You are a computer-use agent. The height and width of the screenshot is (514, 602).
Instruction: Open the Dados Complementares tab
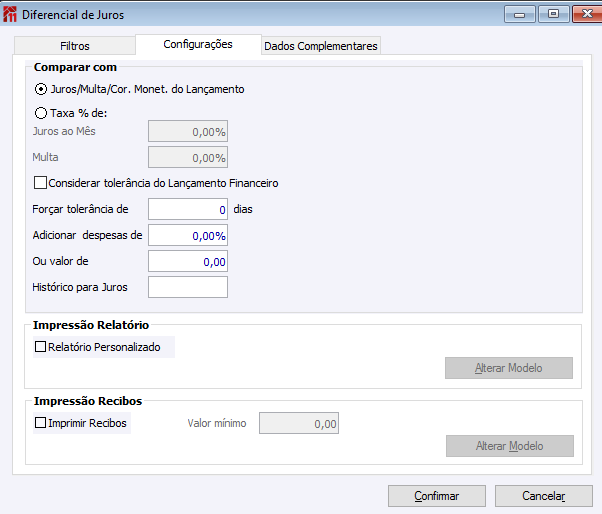321,46
